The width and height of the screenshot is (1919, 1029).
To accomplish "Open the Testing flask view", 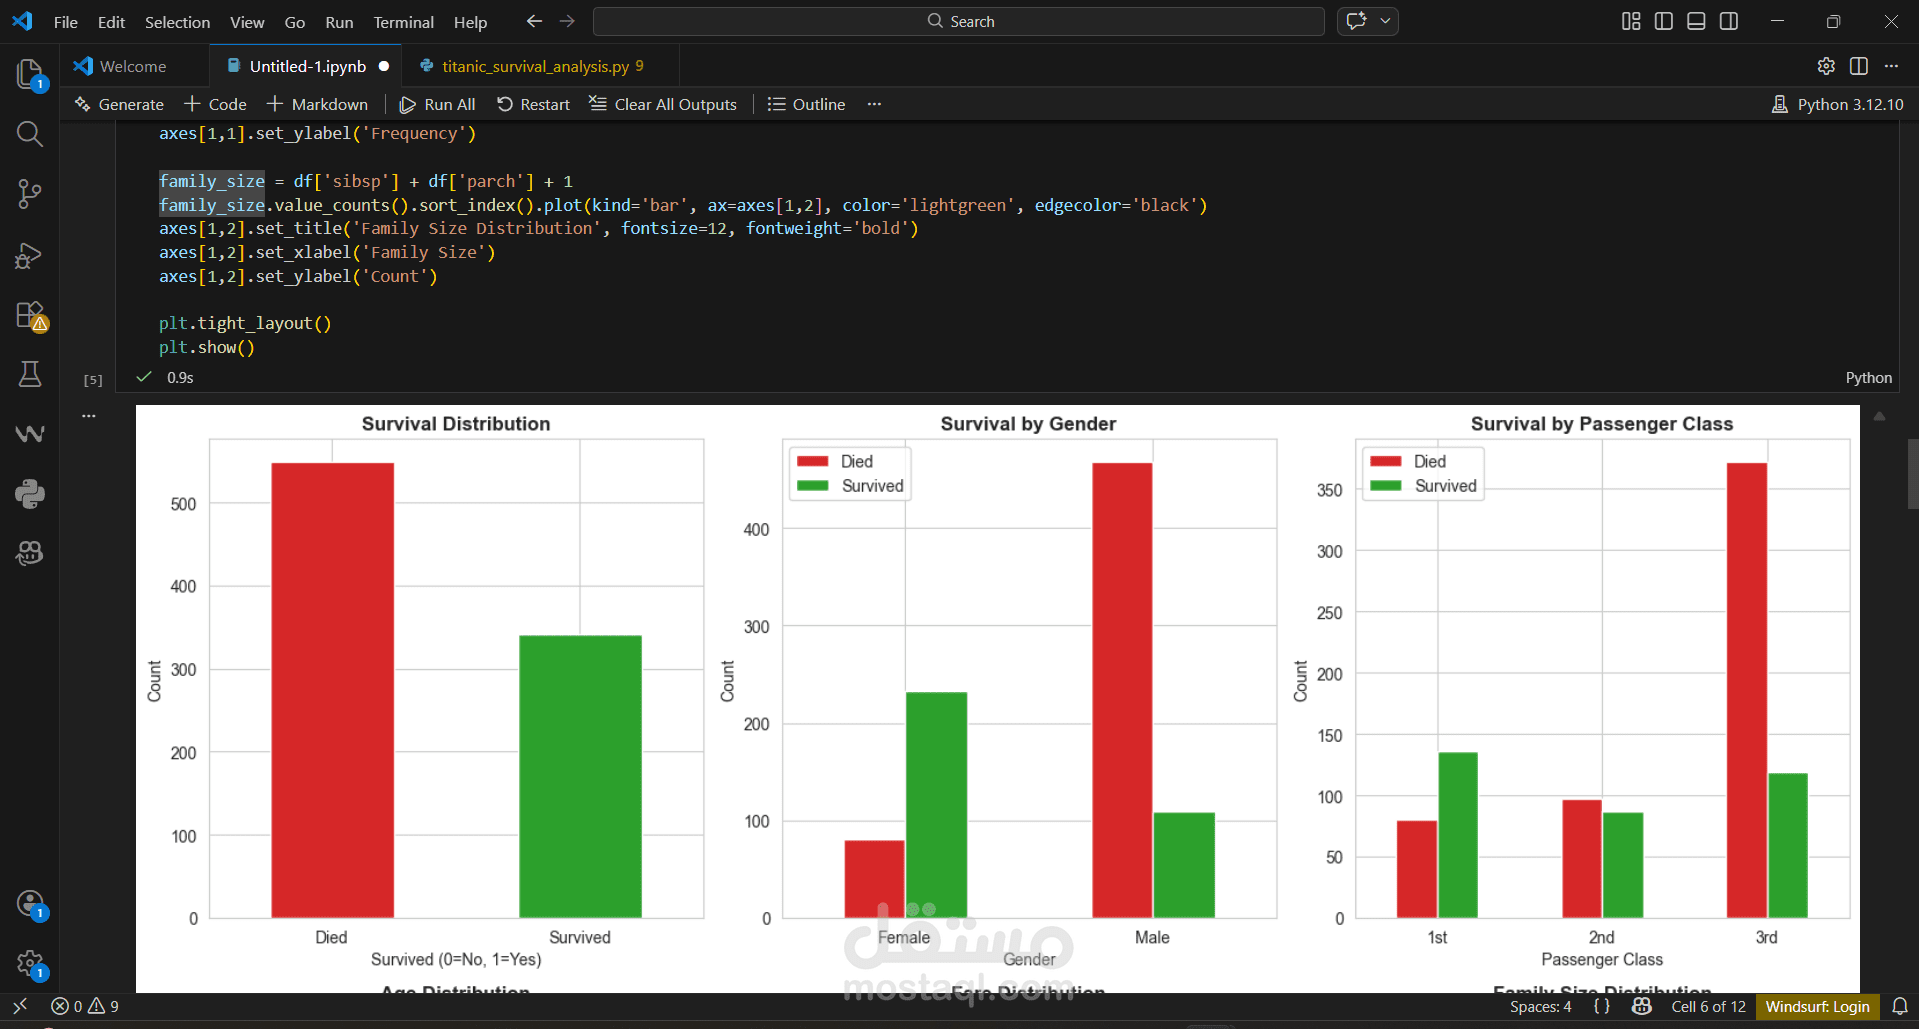I will click(30, 374).
